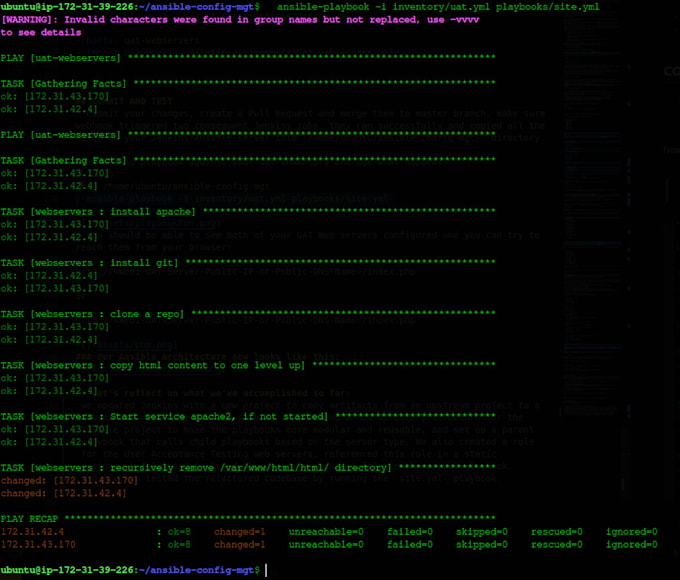
Task: Click 'failed=0' in the 172.31.43.170 recap row
Action: click(410, 544)
